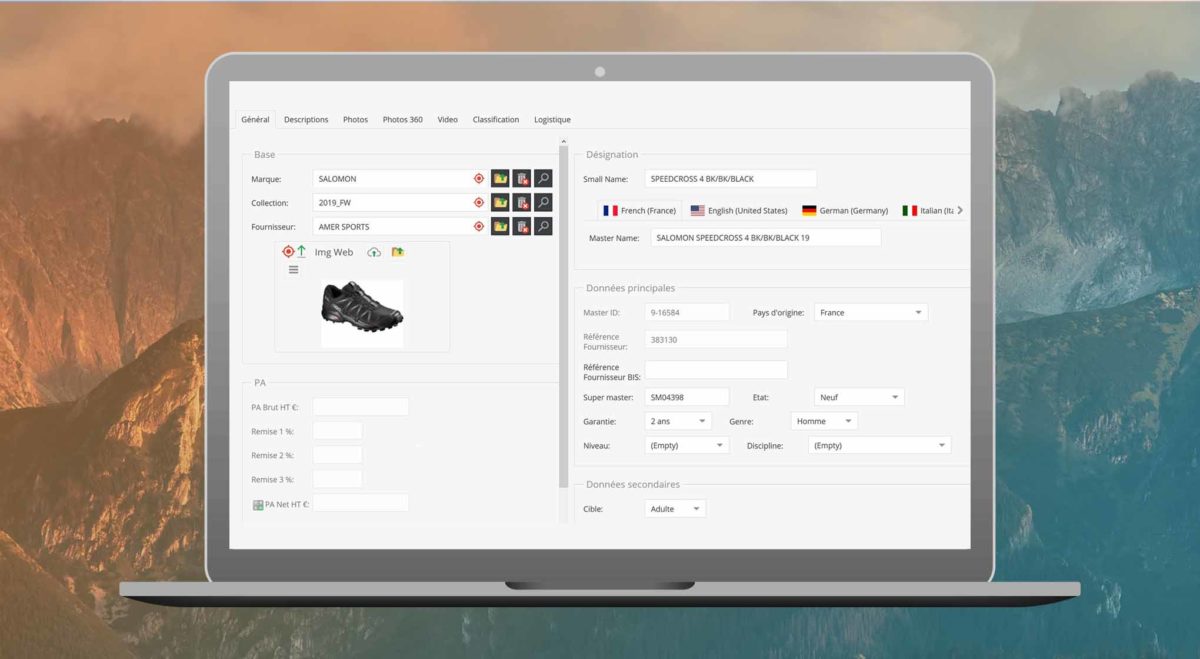Search suppliers with the Fournisseur magnifier icon
The width and height of the screenshot is (1200, 659).
click(543, 226)
